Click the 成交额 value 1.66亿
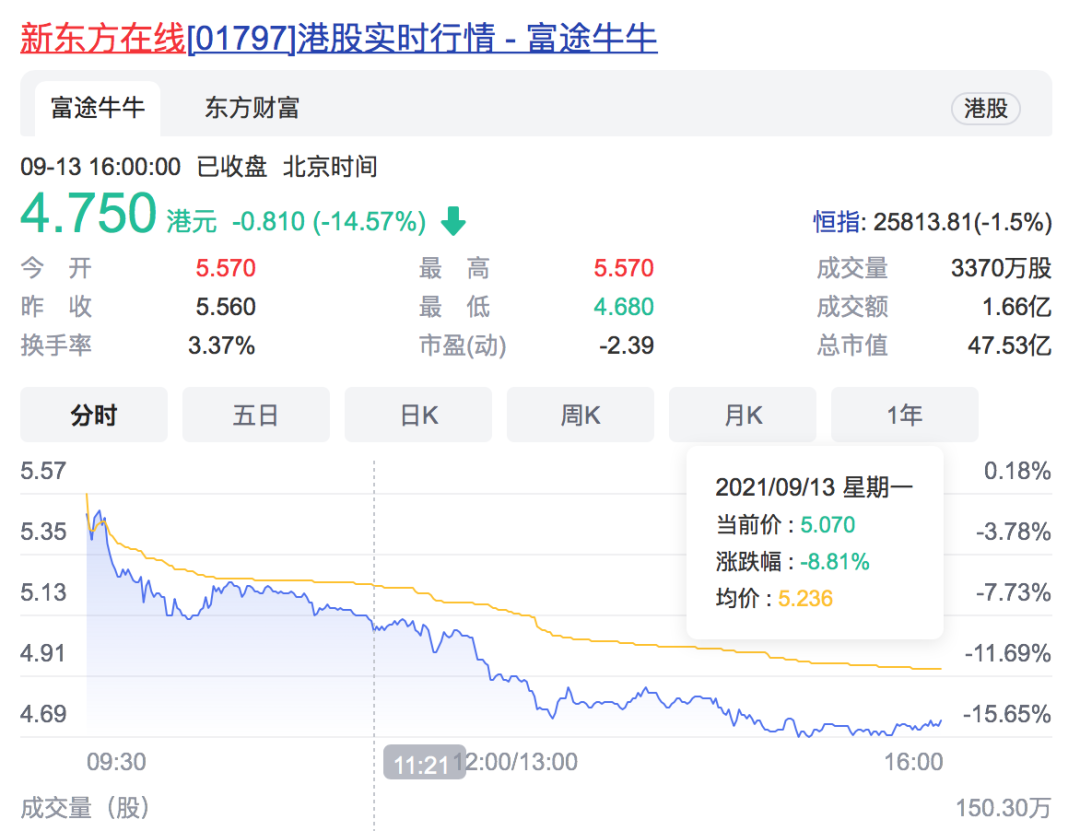Image resolution: width=1080 pixels, height=831 pixels. [x=1017, y=307]
